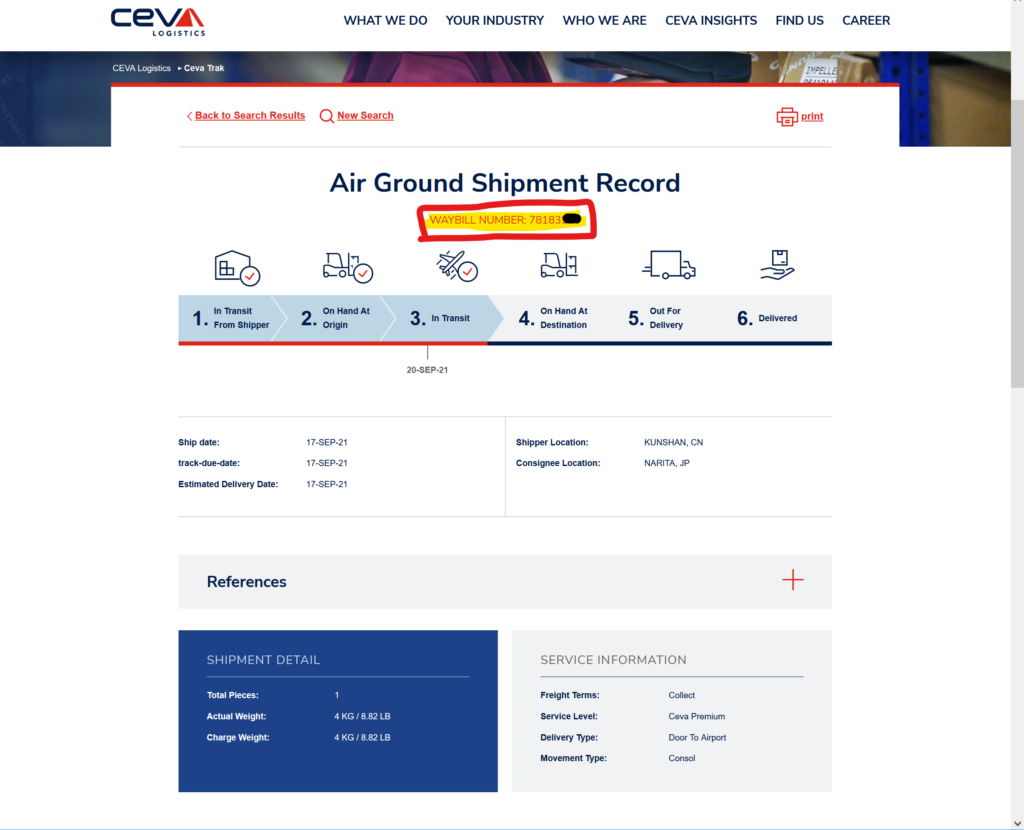Select the forklift icon for On Hand At Destination

click(x=559, y=265)
